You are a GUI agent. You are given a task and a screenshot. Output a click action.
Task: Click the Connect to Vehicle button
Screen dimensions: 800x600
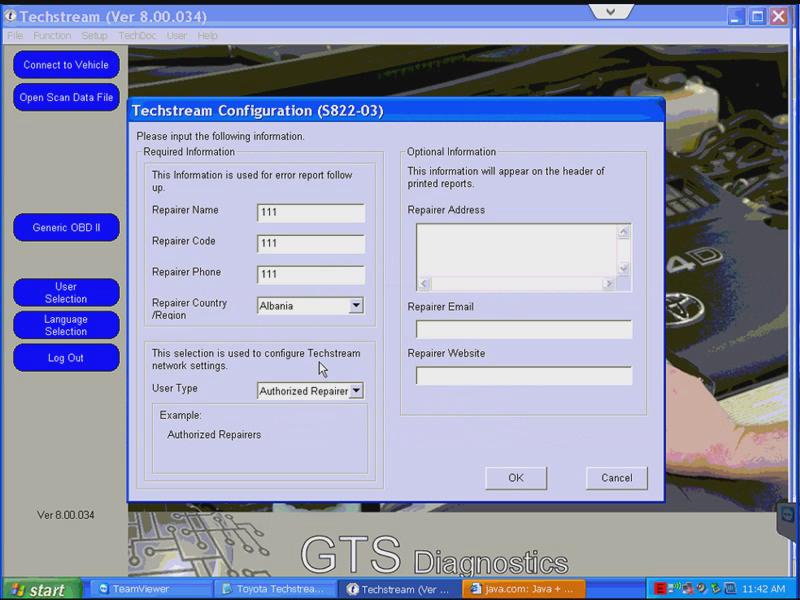tap(66, 65)
